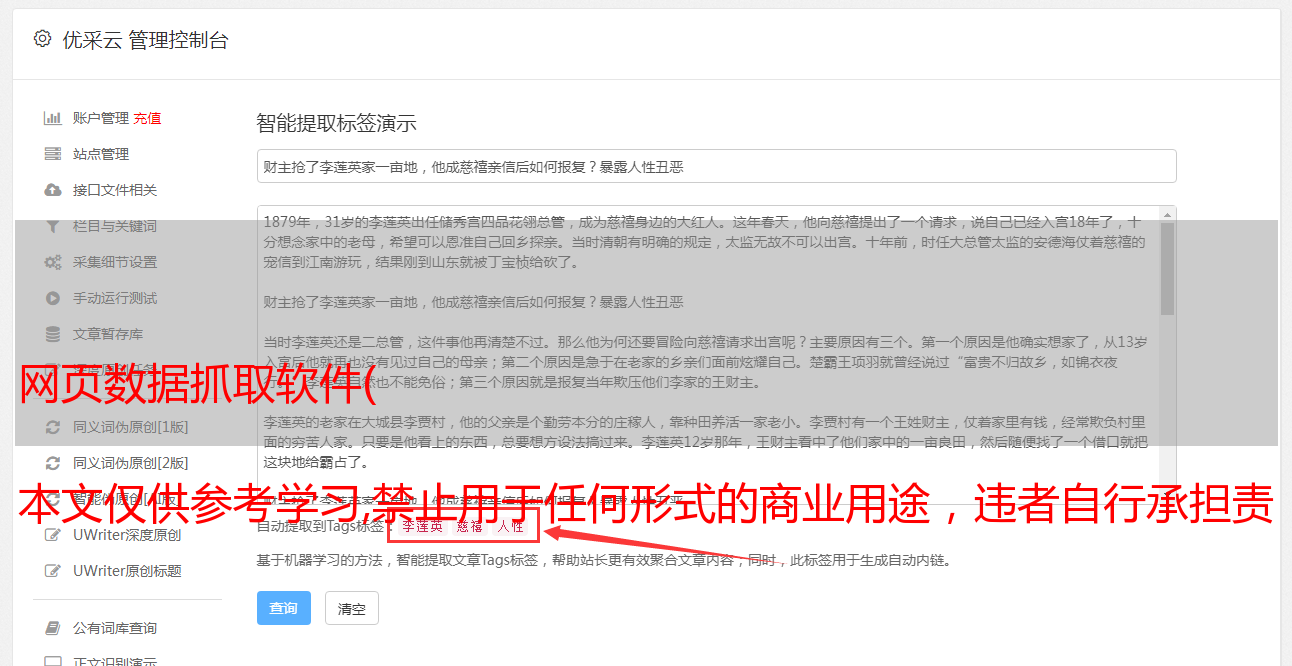Click the text area vertical scrollbar thumb
1292x666 pixels.
click(1167, 268)
